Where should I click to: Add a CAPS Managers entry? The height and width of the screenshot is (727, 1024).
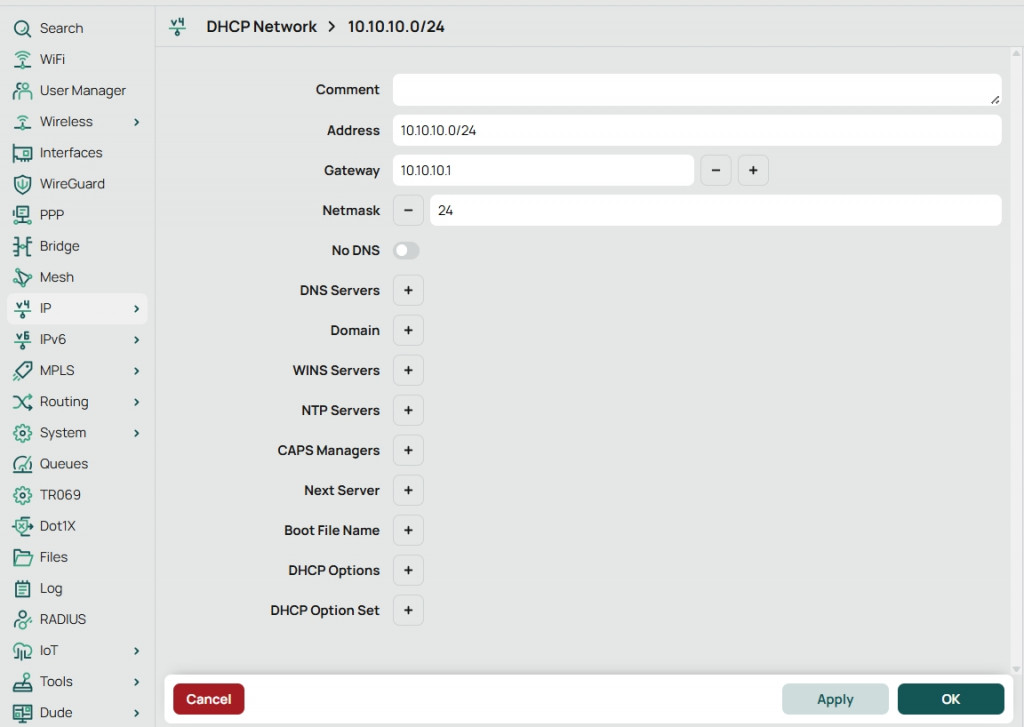(408, 451)
